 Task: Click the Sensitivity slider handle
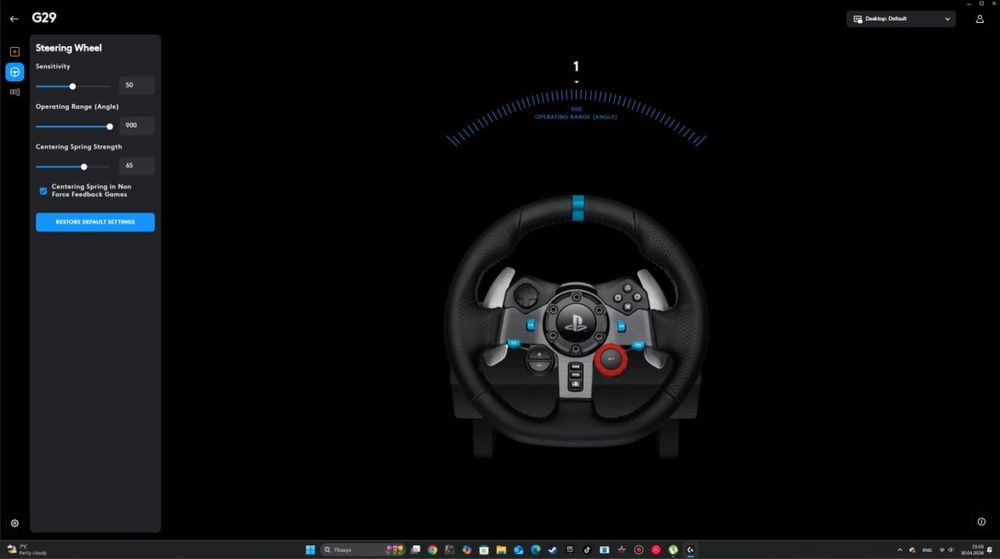point(73,86)
